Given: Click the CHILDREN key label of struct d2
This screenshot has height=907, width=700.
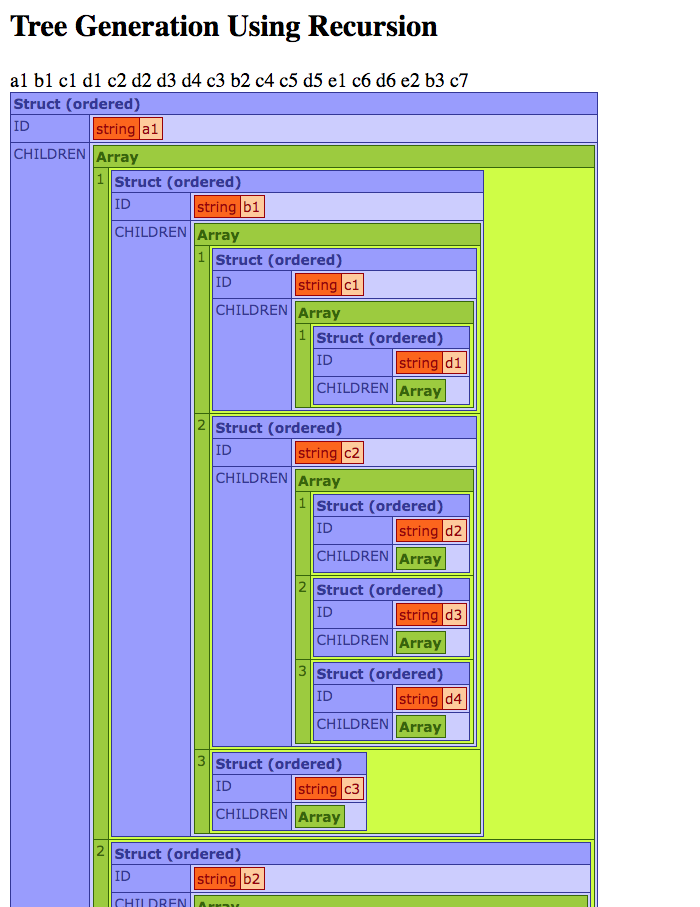Looking at the screenshot, I should 353,556.
